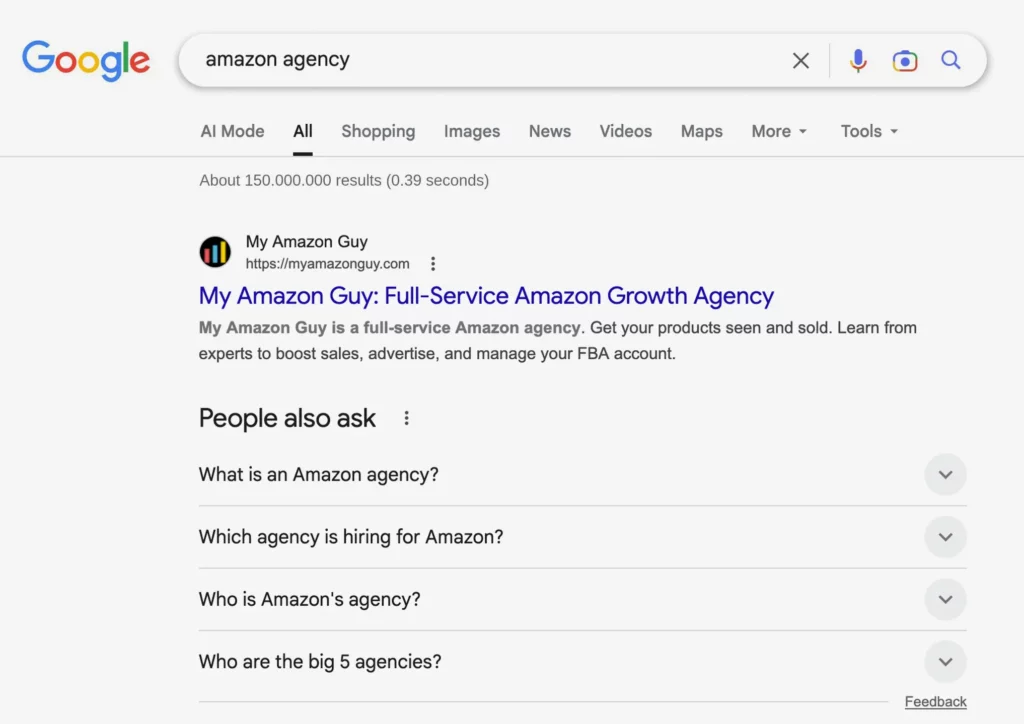Click the My Amazon Guy site favicon
The height and width of the screenshot is (724, 1024).
pos(214,251)
